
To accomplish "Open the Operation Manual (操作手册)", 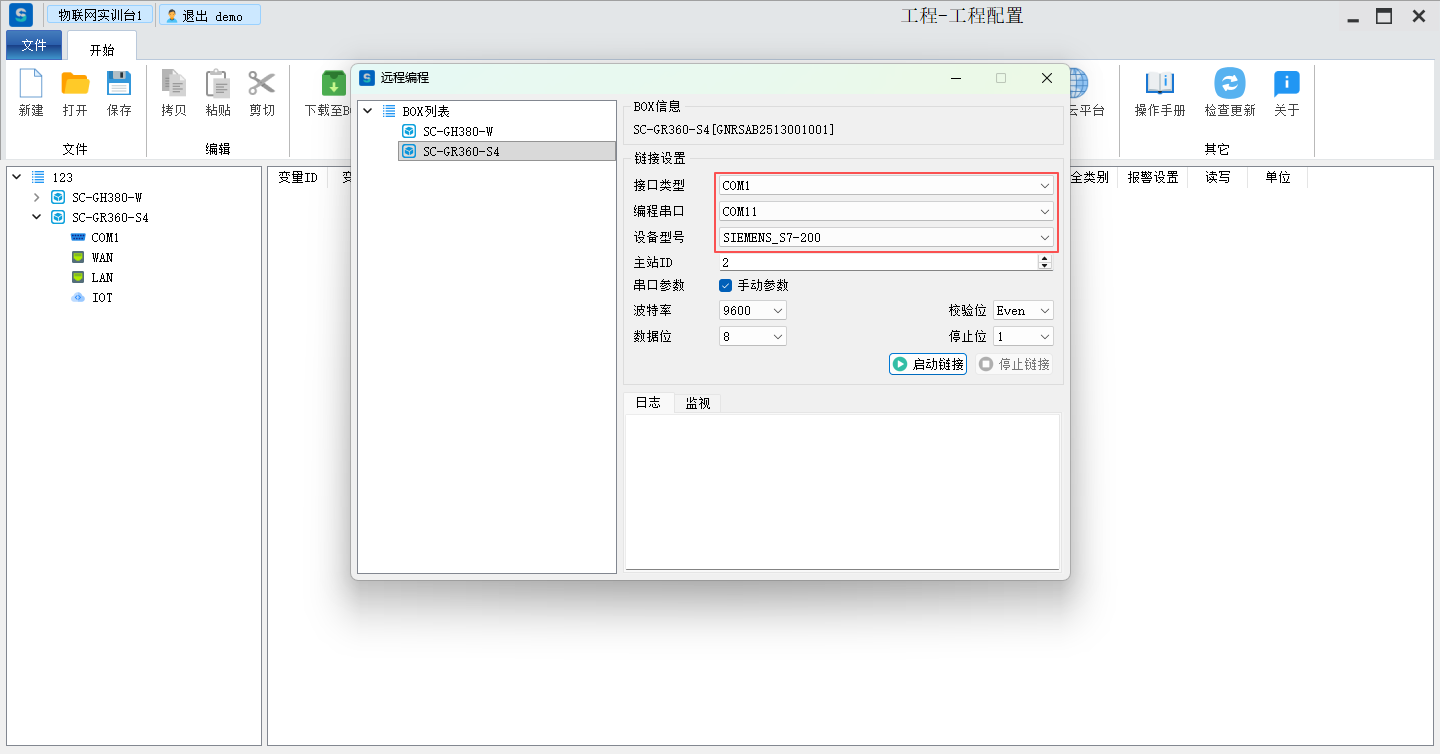I will (1159, 84).
